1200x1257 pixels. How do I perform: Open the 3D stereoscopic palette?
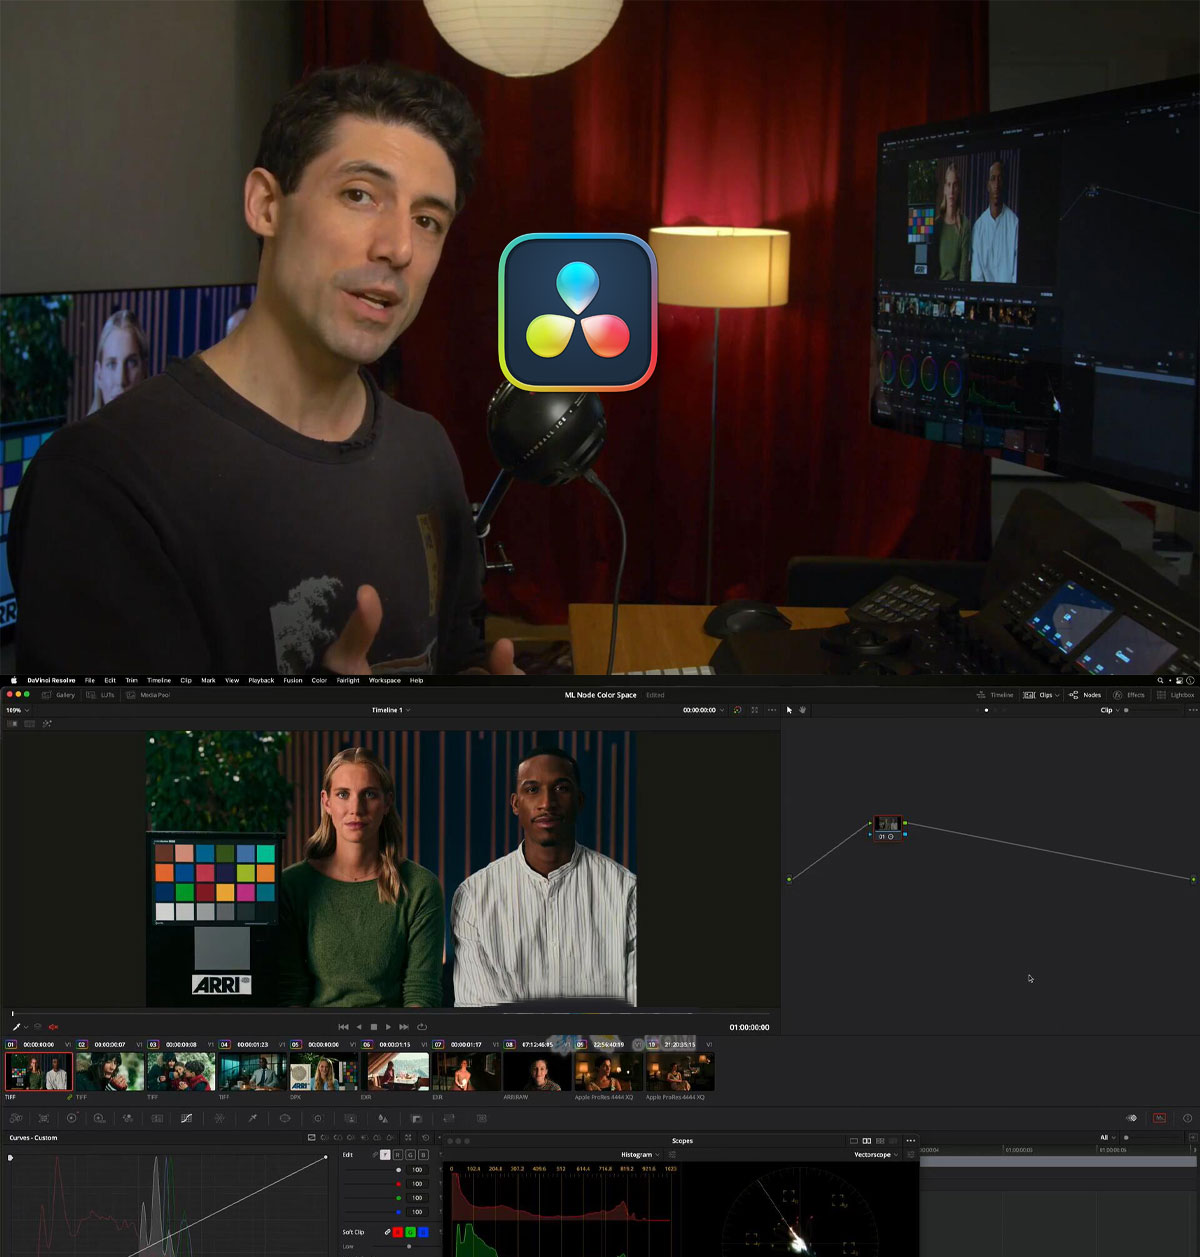[481, 1118]
